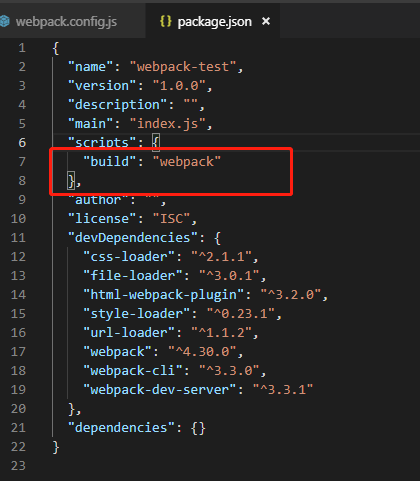Screen dimensions: 420x481
Task: Click the "build" key on line 7
Action: tap(110, 162)
